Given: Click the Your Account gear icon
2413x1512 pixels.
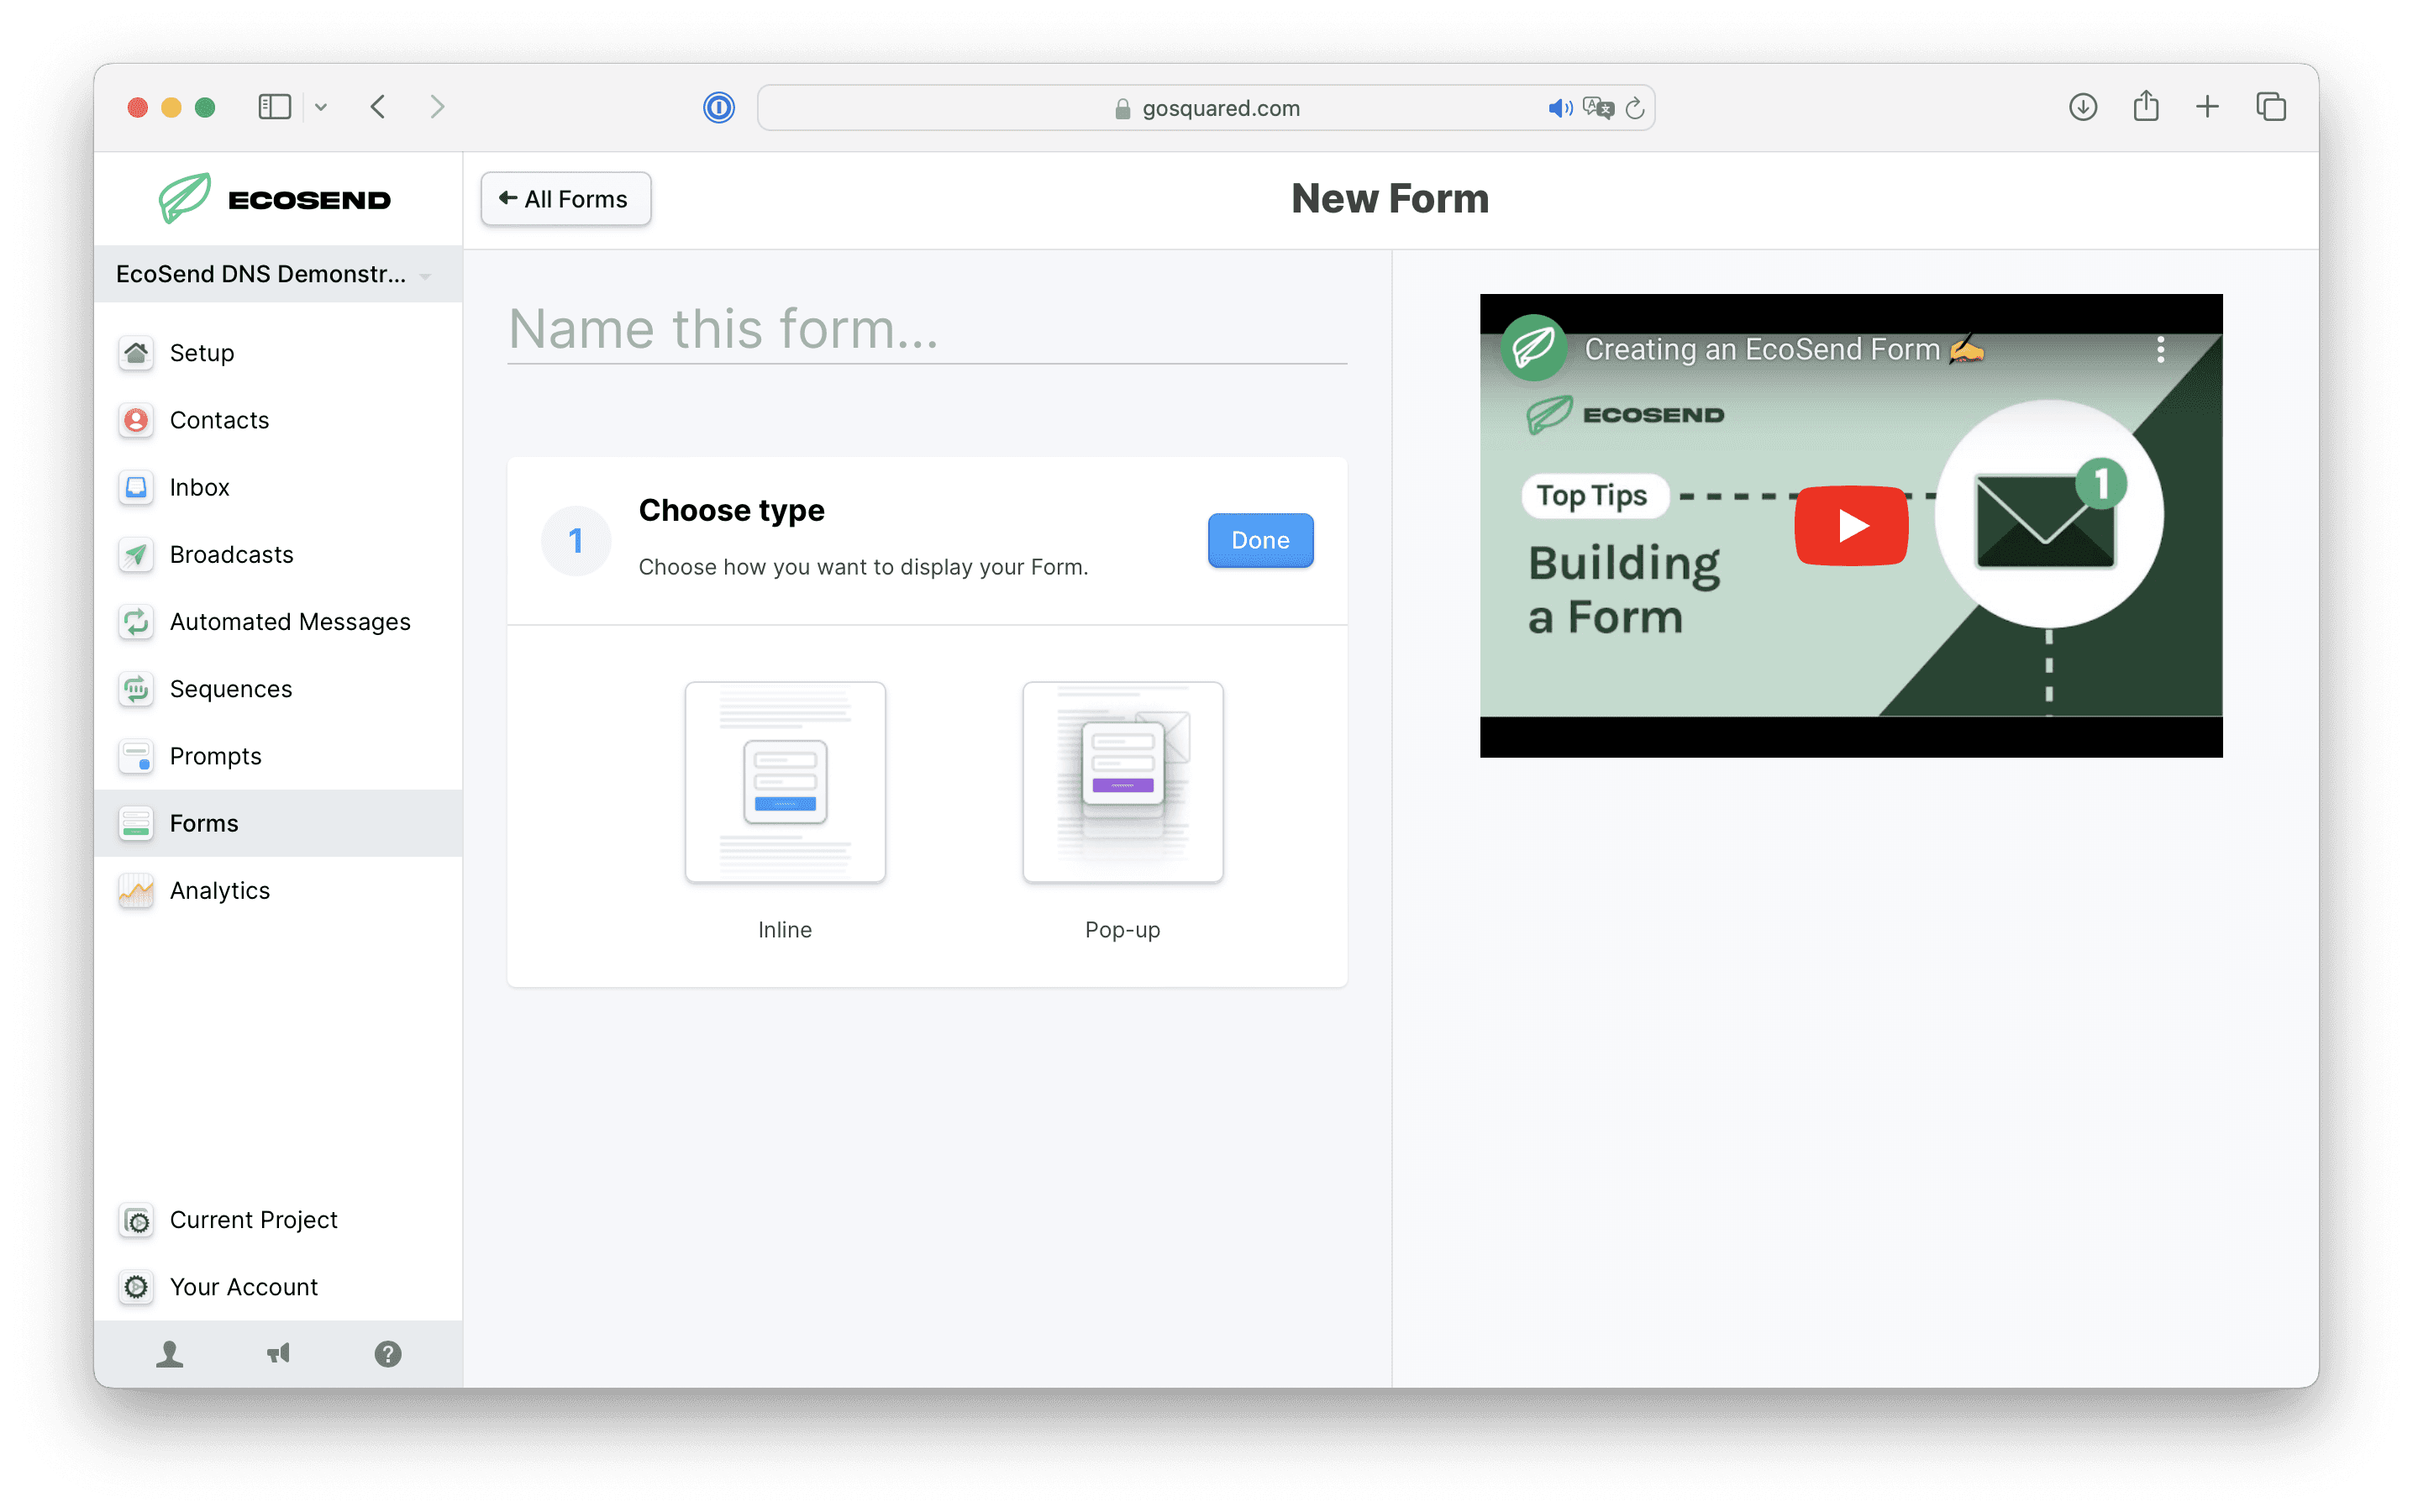Looking at the screenshot, I should click(x=136, y=1287).
